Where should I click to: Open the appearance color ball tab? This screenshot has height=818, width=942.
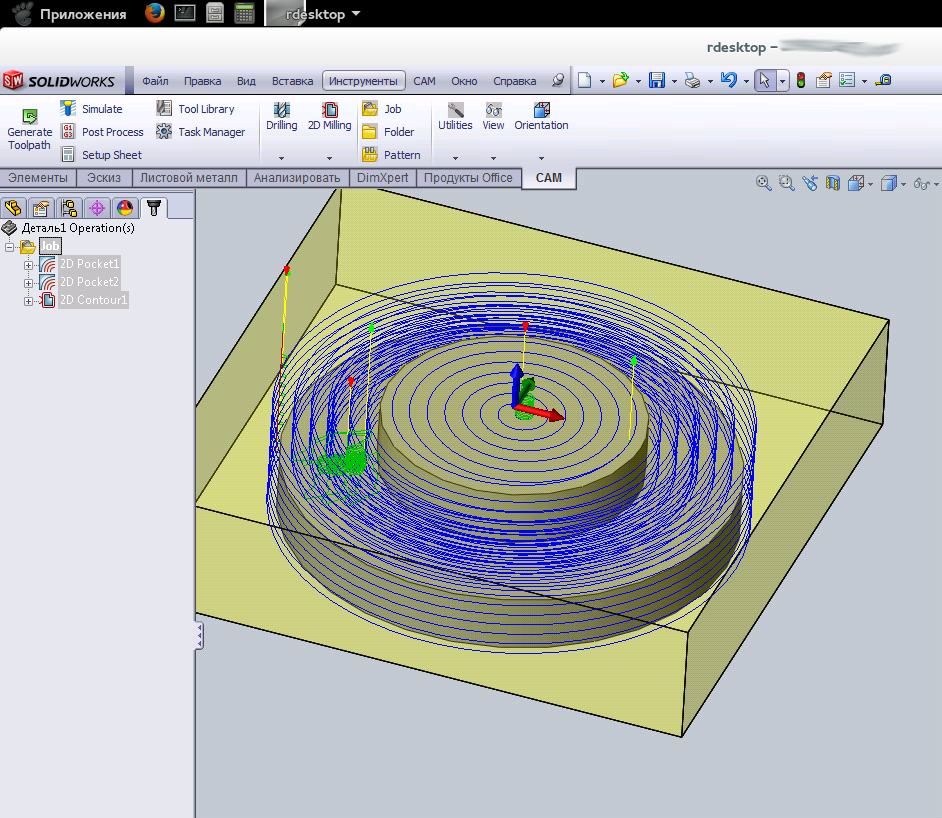125,208
